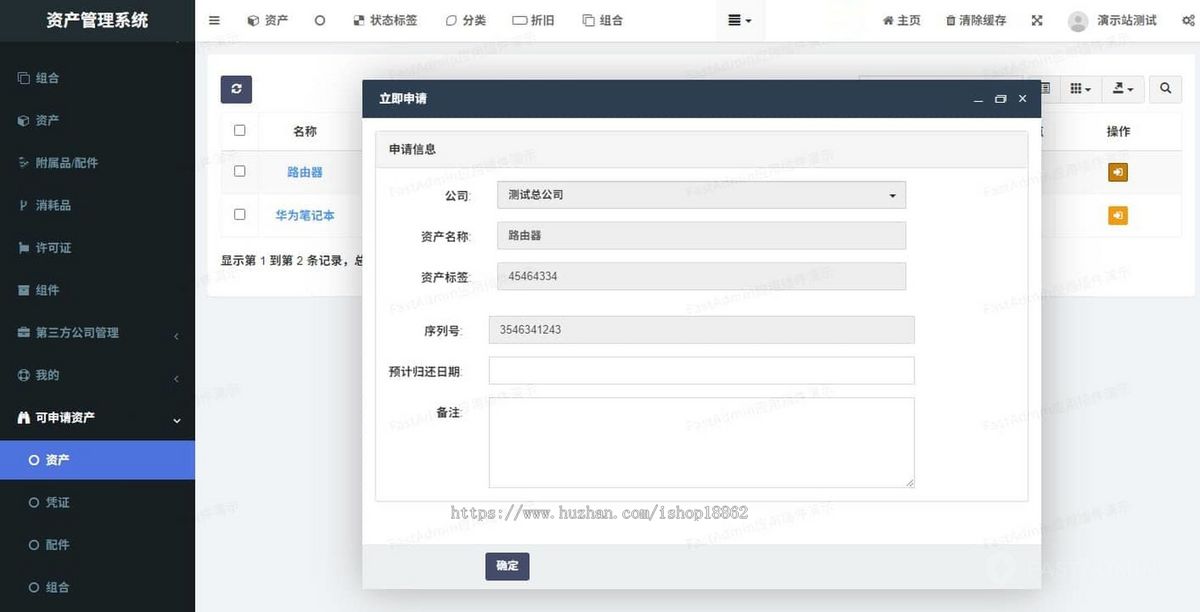Click the search magnifier icon

(x=1164, y=89)
